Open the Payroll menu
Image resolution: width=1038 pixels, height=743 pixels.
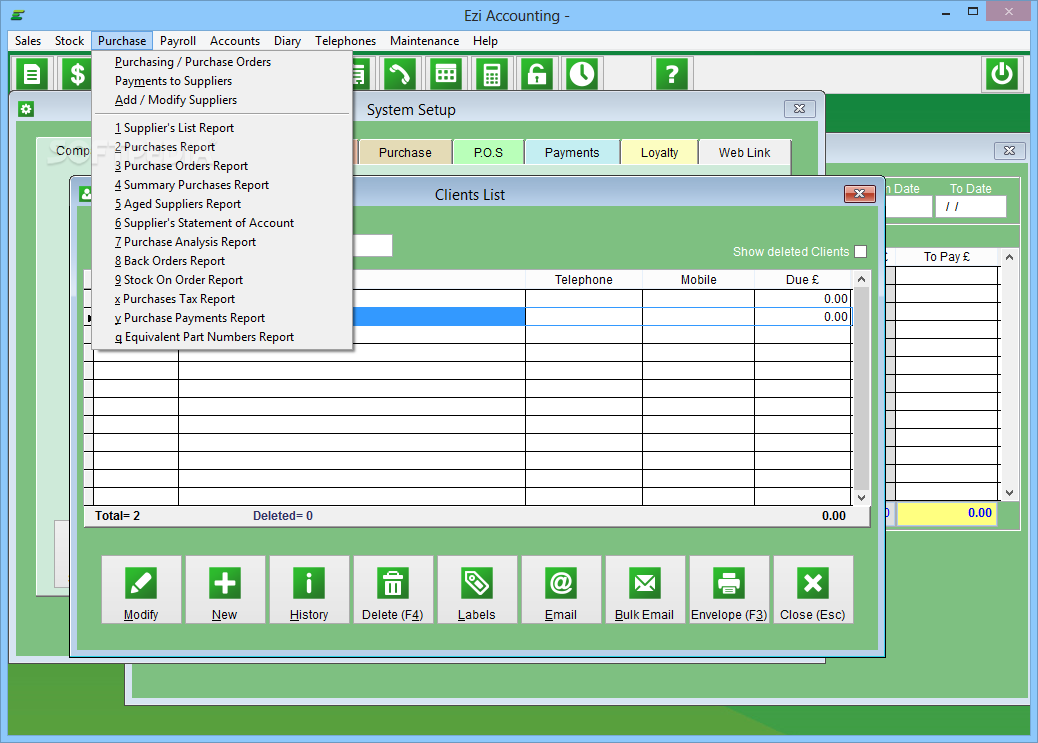178,41
